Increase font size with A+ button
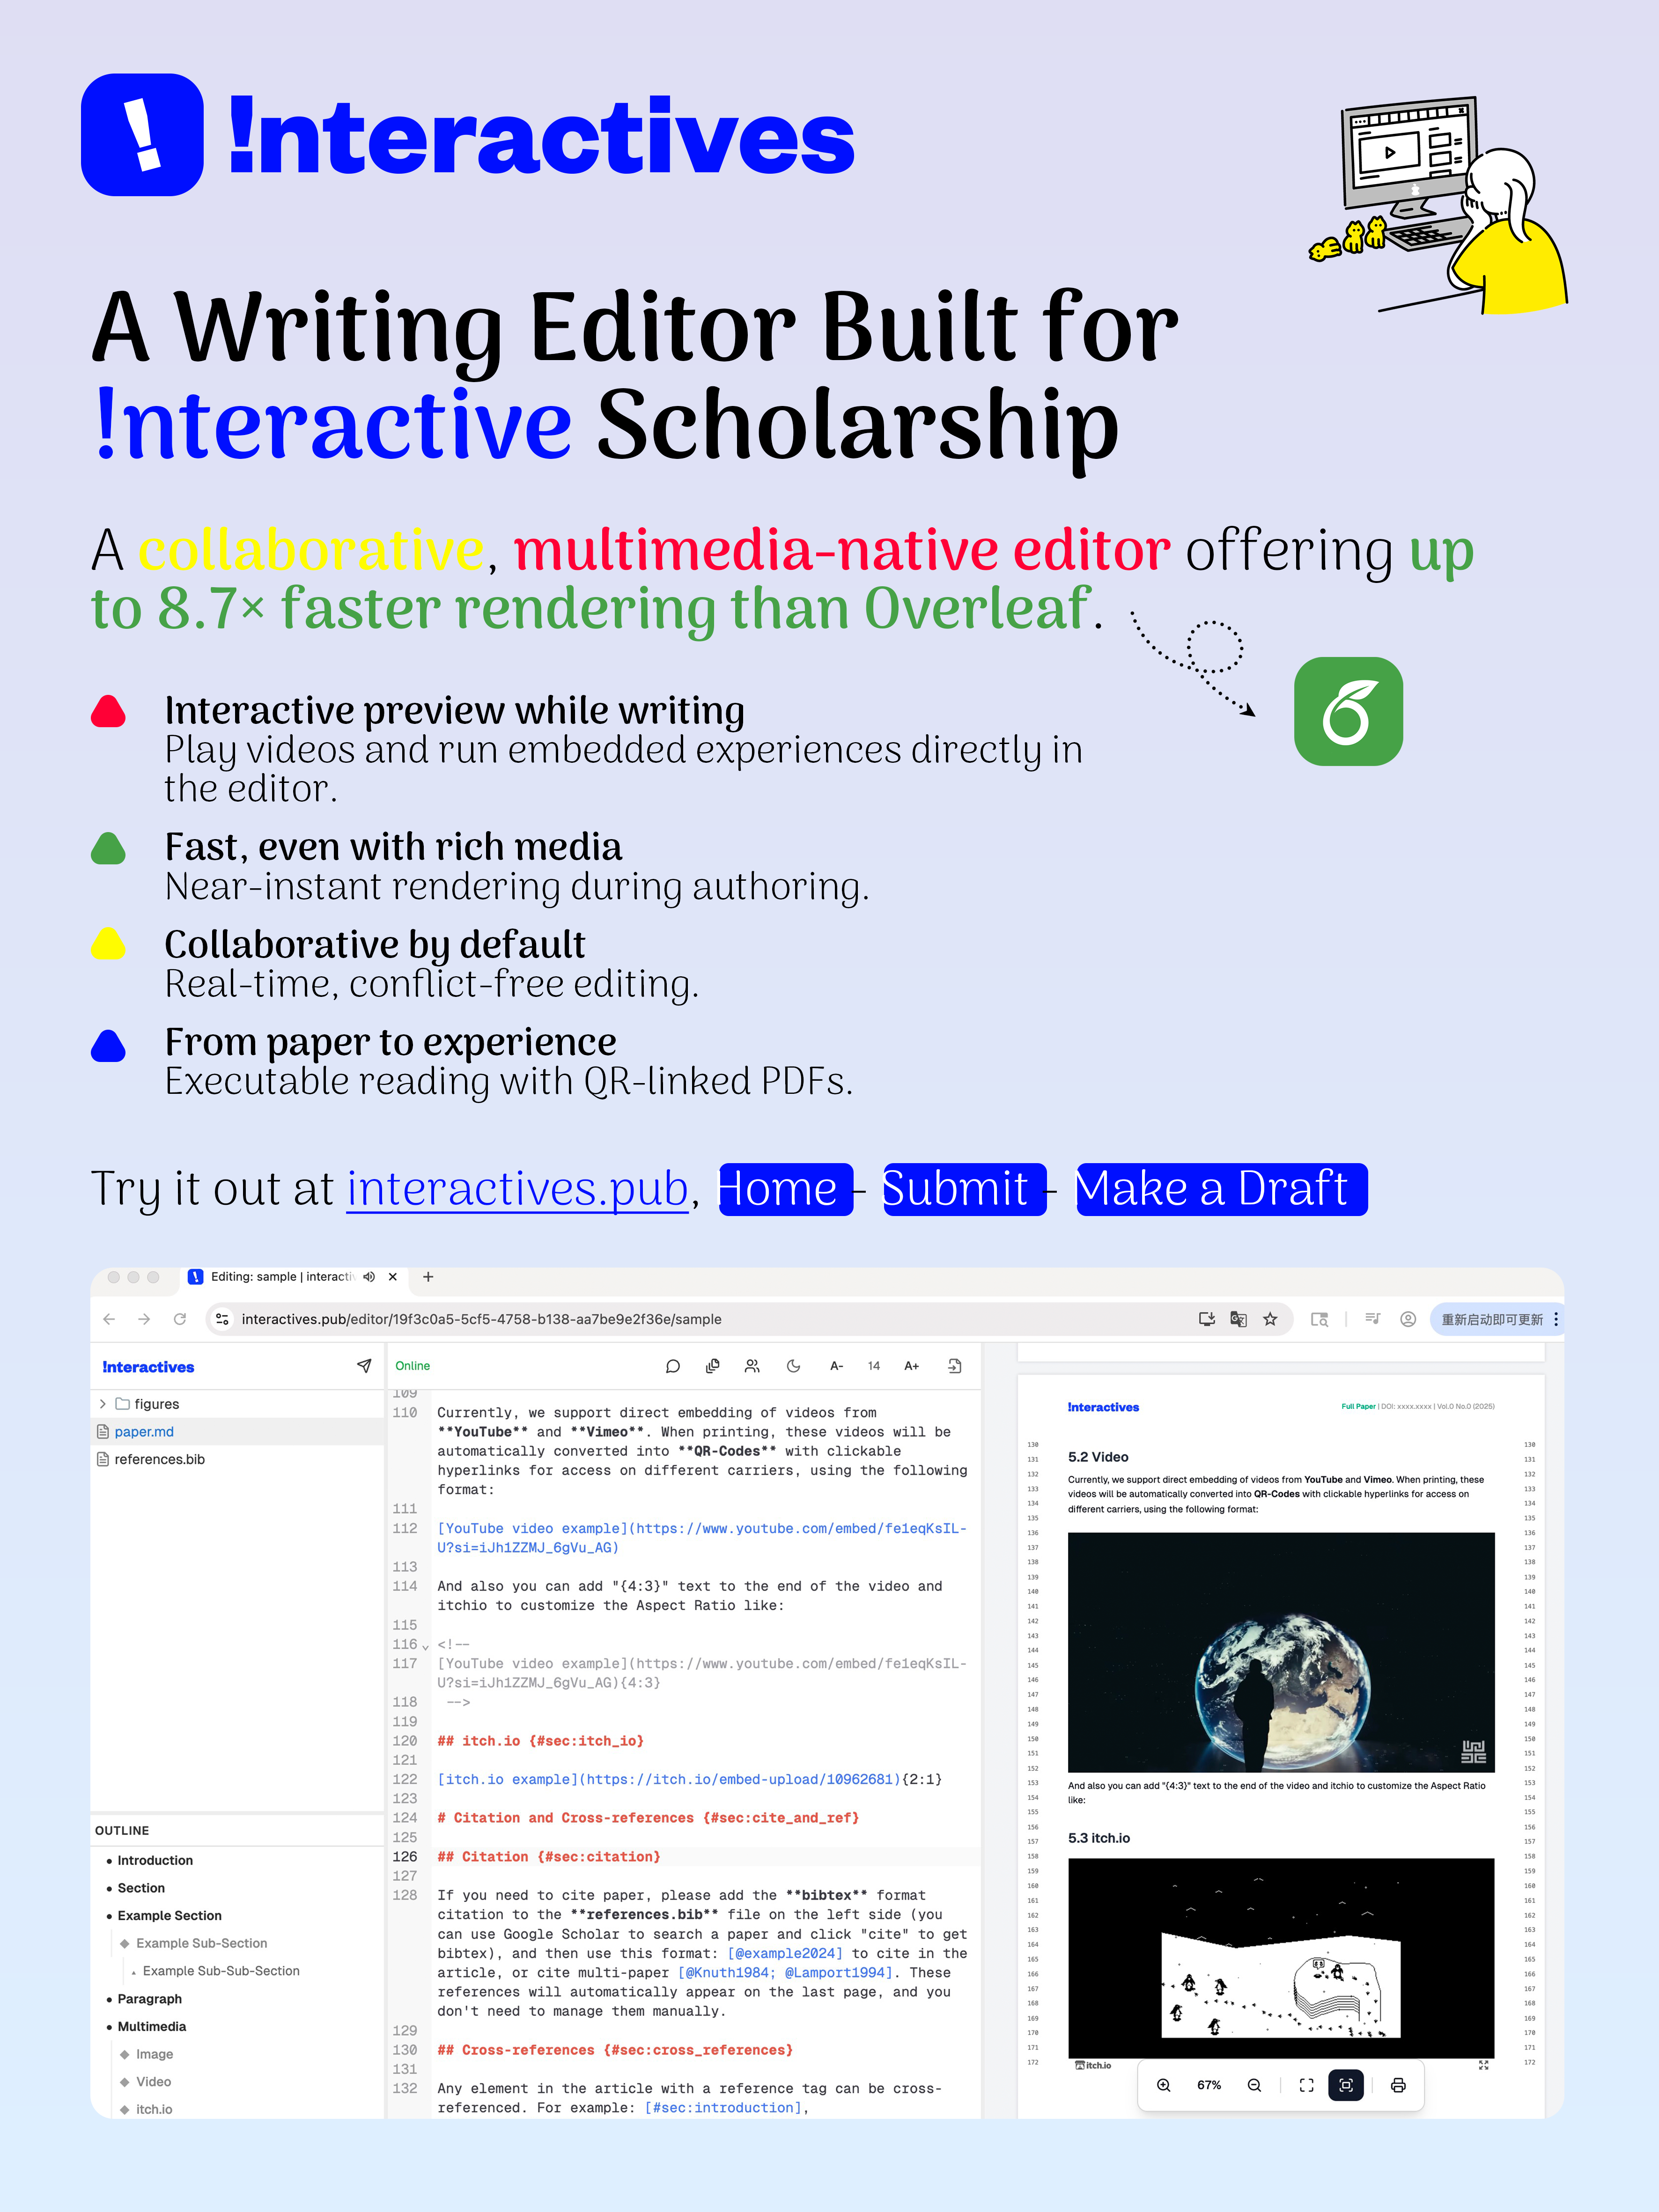Screen dimensions: 1659x2212 click(912, 1366)
